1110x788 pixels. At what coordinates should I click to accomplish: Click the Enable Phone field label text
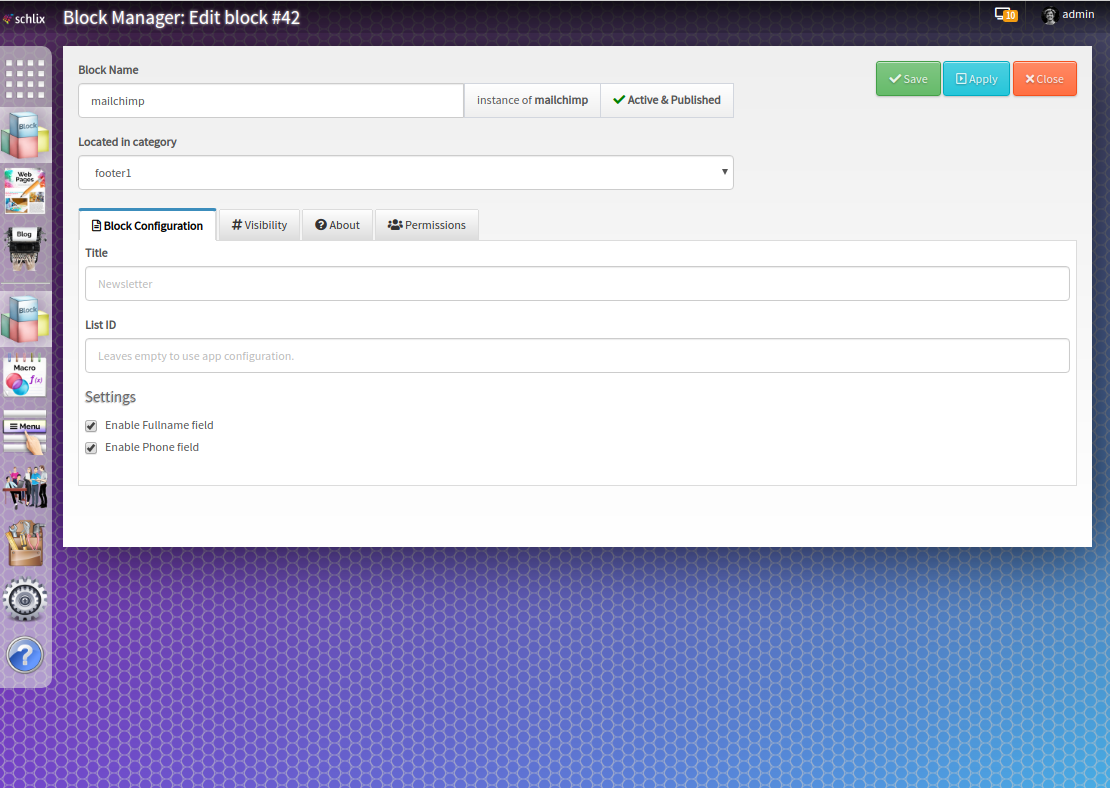point(152,447)
